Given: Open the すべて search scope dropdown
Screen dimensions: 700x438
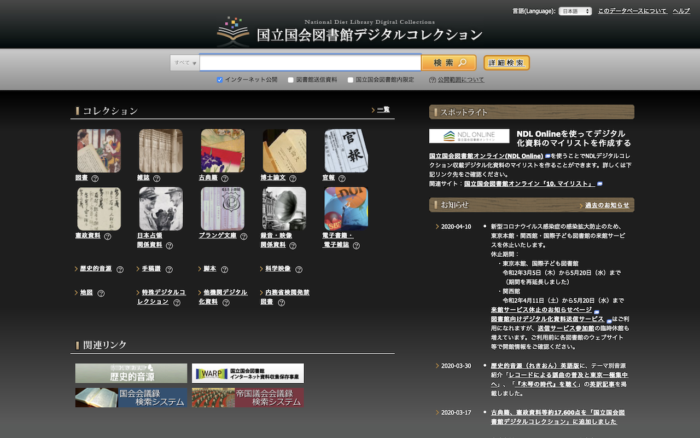Looking at the screenshot, I should click(x=184, y=62).
